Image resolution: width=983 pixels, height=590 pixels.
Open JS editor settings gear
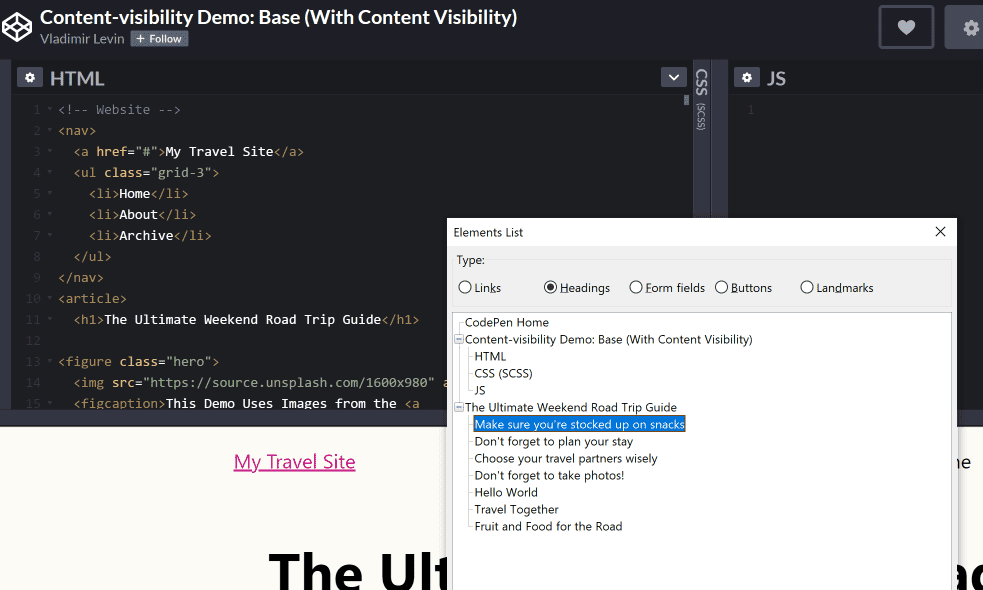click(746, 78)
